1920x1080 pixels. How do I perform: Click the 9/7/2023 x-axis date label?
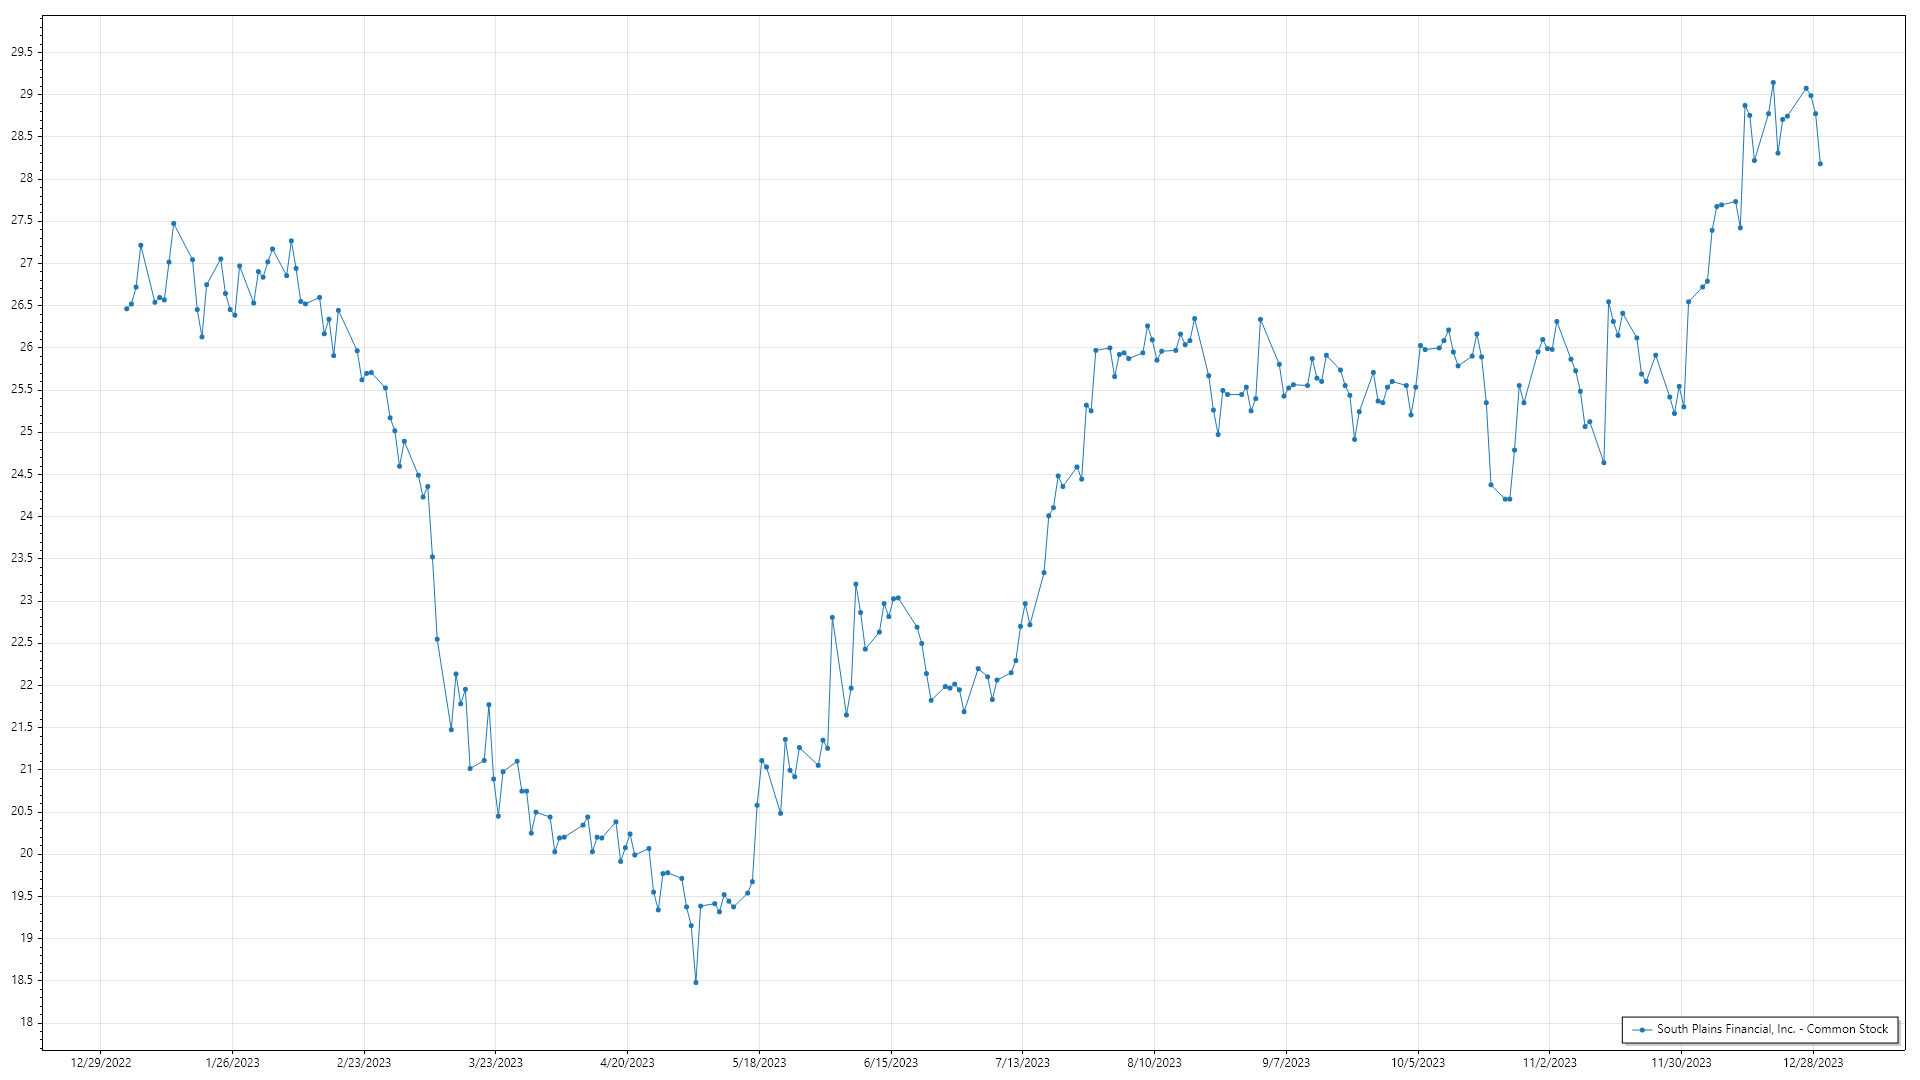tap(1286, 1063)
